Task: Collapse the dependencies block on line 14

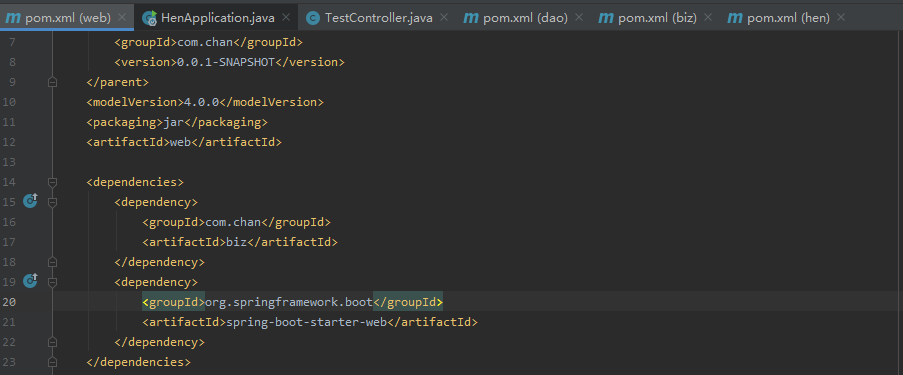Action: click(52, 182)
